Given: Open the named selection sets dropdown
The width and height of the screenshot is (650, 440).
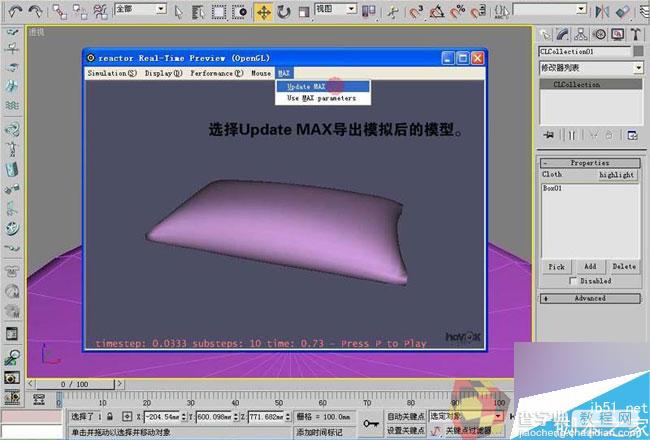Looking at the screenshot, I should coord(550,9).
